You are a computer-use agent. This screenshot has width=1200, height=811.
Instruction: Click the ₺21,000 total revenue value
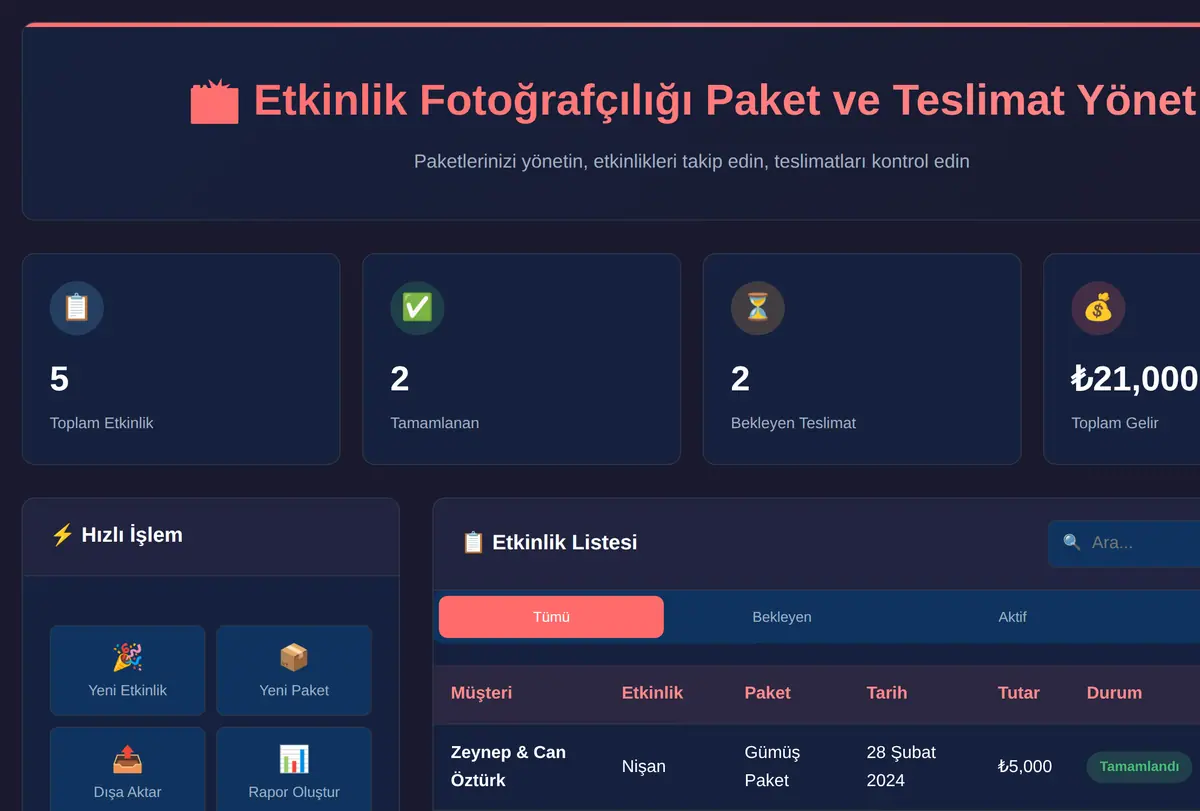pyautogui.click(x=1135, y=379)
